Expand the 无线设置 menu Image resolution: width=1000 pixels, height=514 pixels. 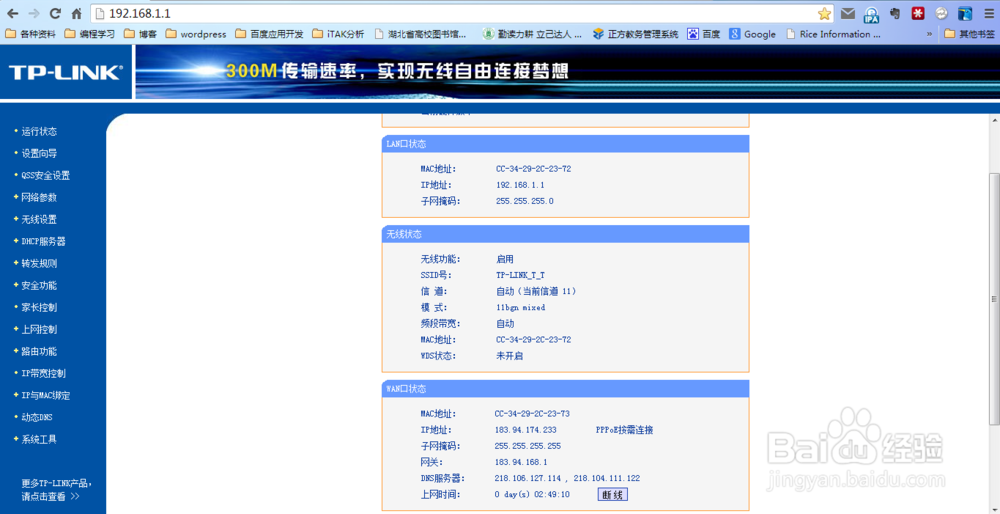pyautogui.click(x=39, y=219)
